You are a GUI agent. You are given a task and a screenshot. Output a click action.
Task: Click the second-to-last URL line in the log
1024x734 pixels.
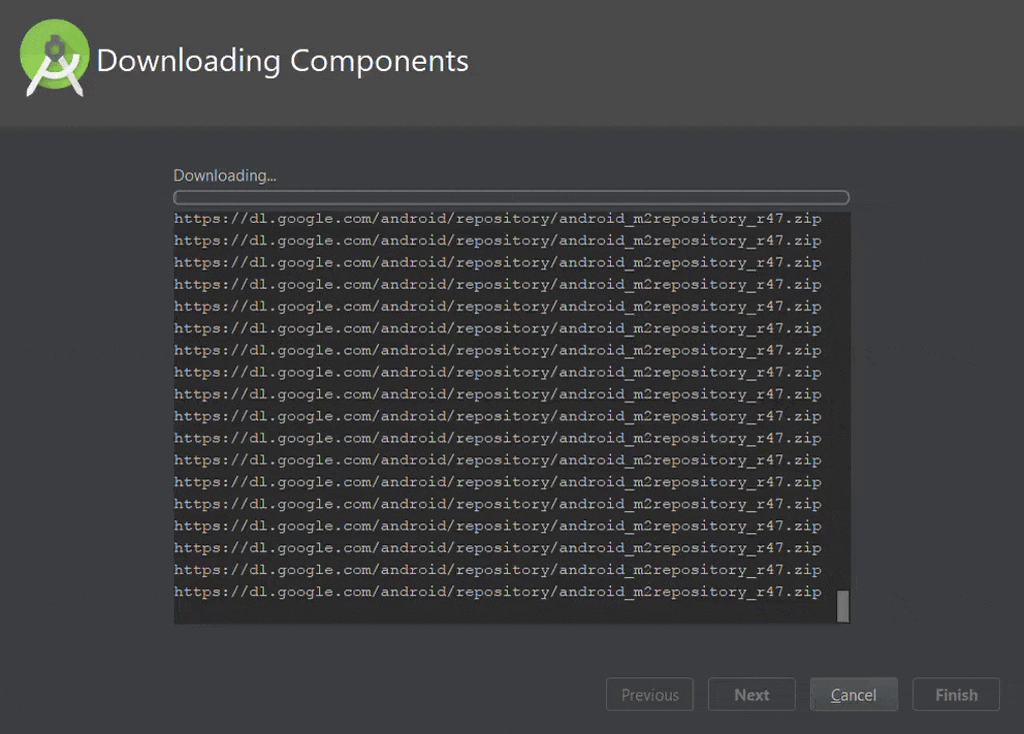click(497, 570)
